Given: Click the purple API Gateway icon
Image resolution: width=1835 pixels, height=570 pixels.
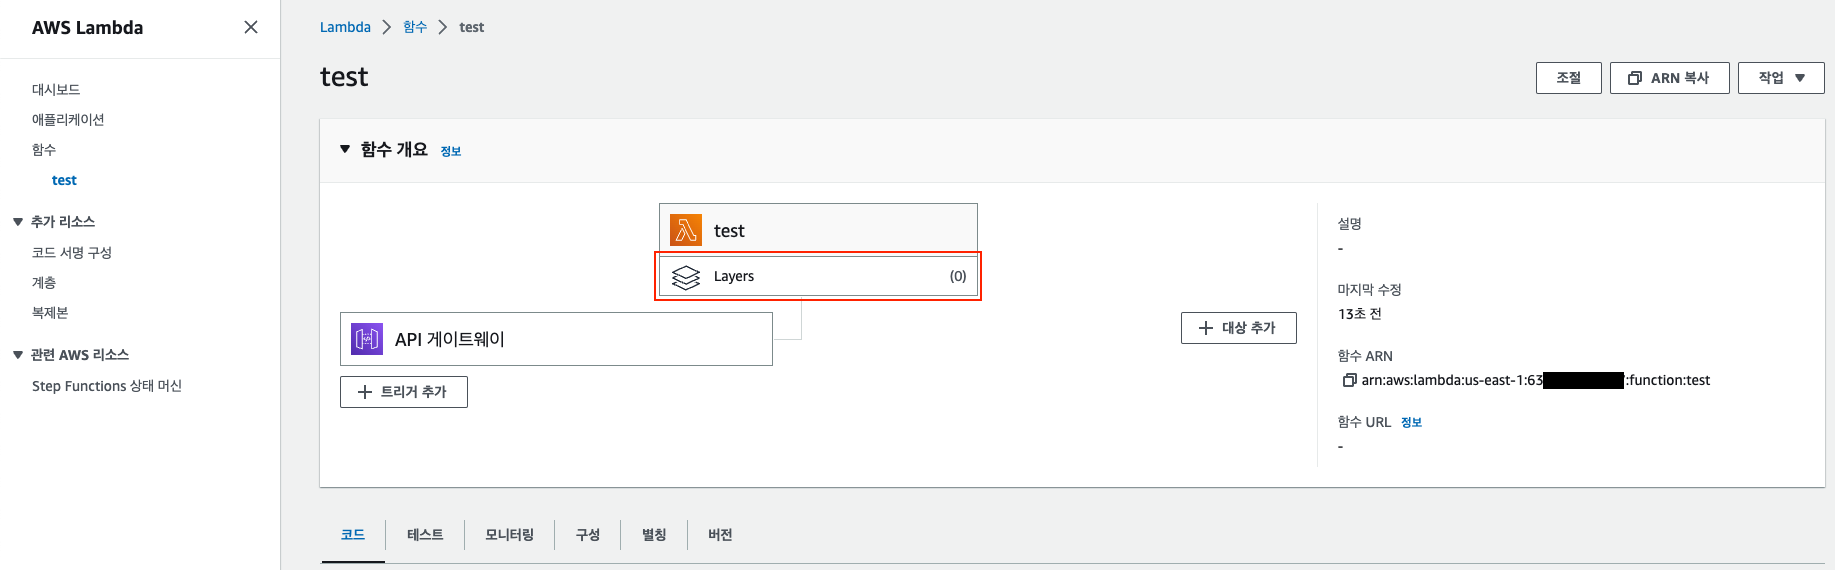Looking at the screenshot, I should coord(367,339).
